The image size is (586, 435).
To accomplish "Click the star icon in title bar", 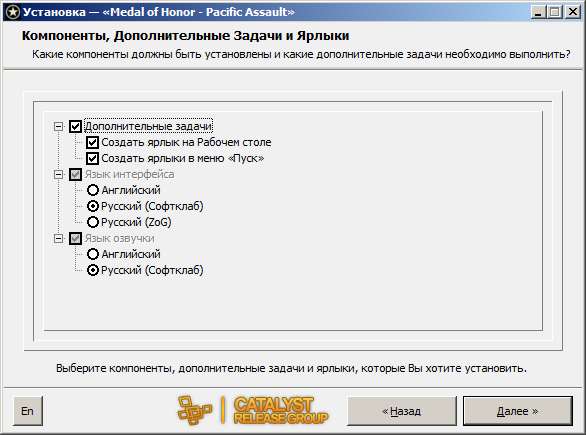I will coord(13,12).
